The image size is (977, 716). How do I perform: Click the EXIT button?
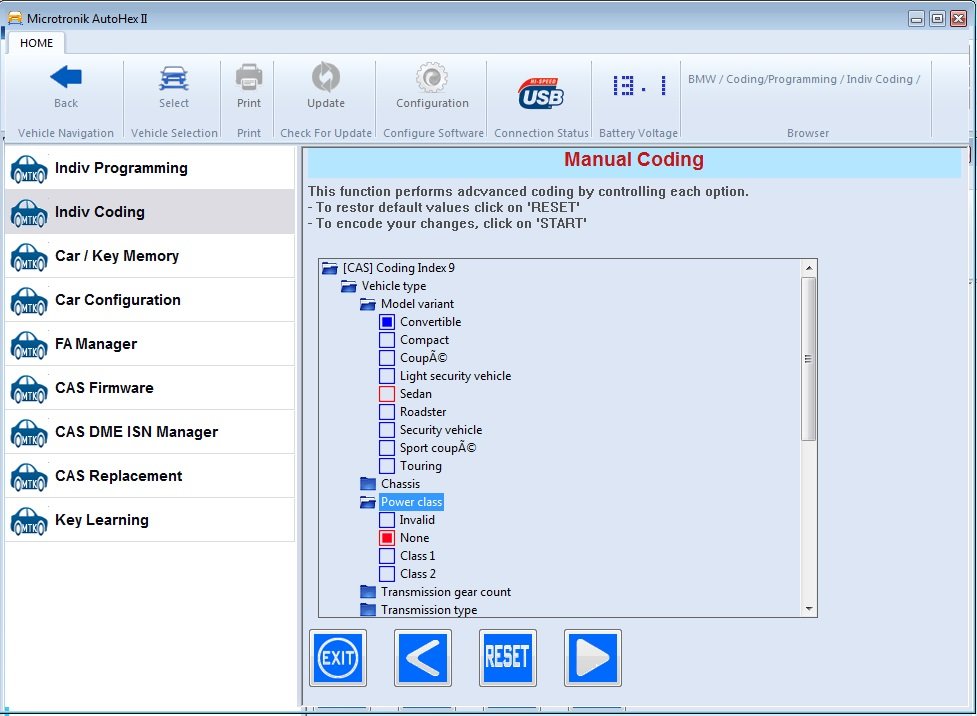click(x=338, y=657)
